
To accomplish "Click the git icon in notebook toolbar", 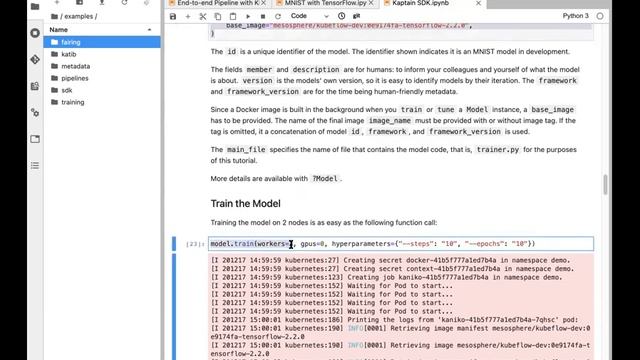I will 356,16.
